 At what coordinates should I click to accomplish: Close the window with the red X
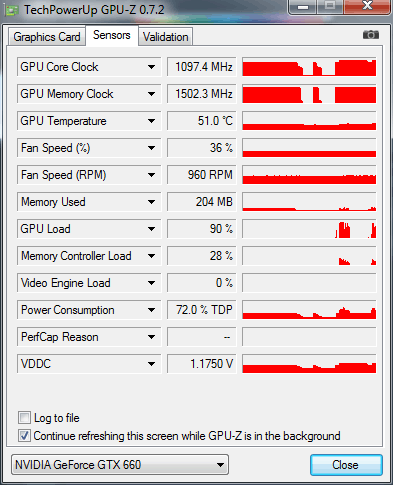coord(367,6)
